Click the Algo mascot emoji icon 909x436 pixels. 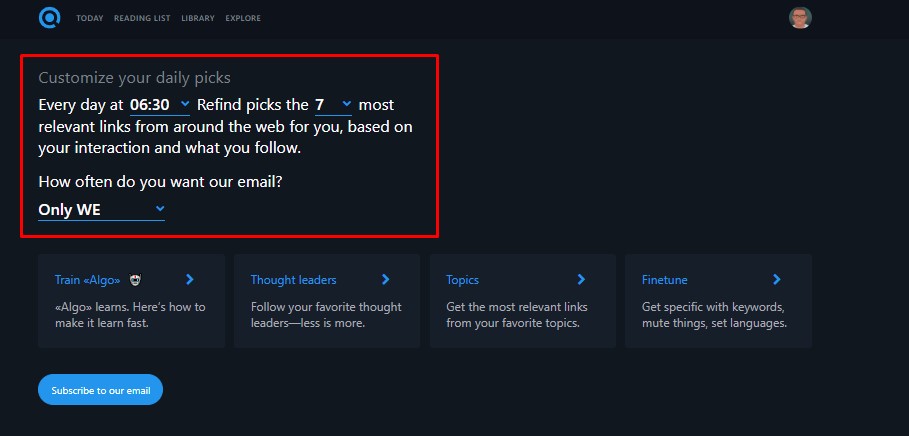(x=135, y=280)
